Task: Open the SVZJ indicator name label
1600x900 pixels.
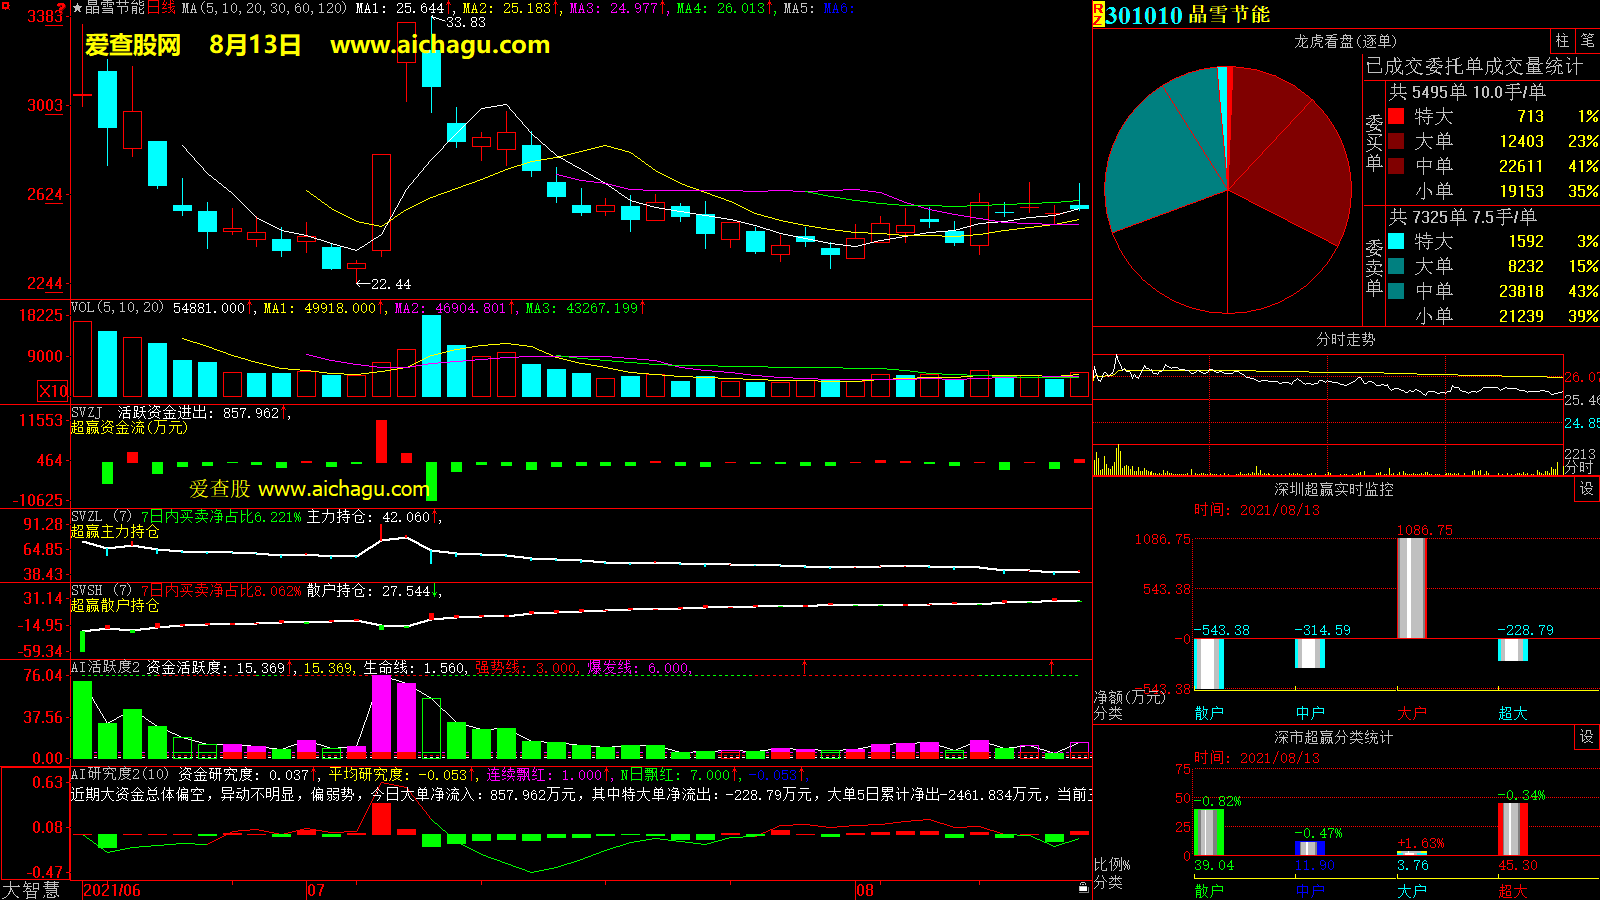Action: coord(86,412)
